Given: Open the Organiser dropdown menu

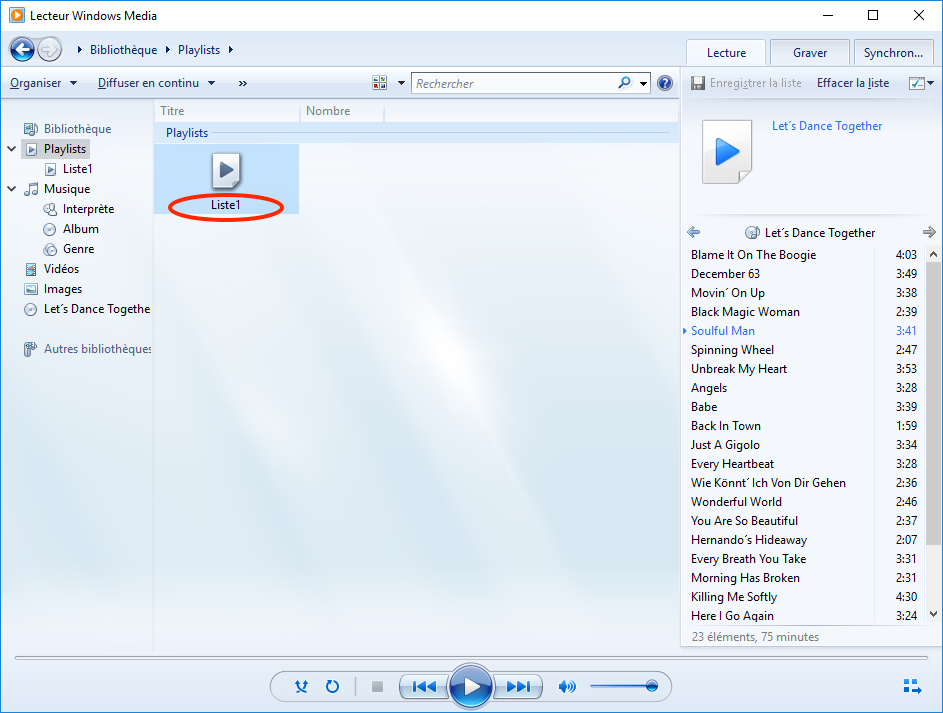Looking at the screenshot, I should point(43,83).
